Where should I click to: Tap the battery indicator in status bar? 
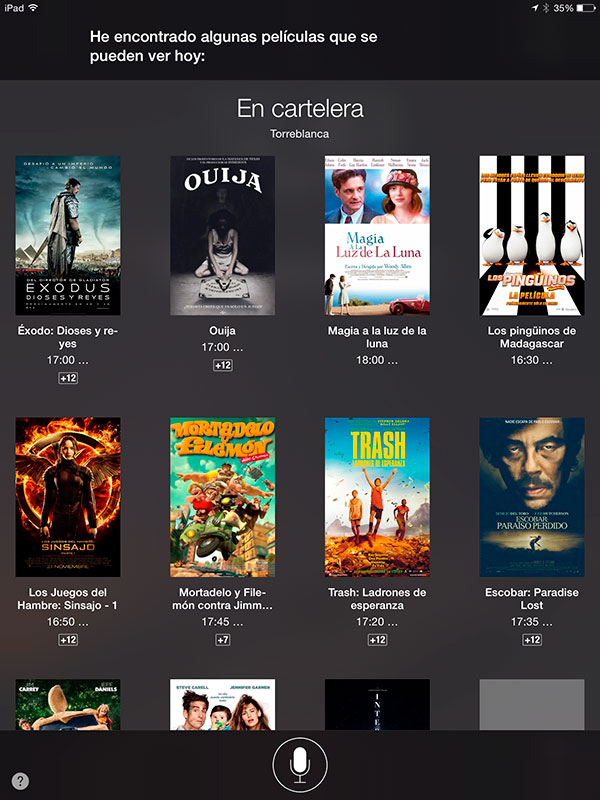coord(586,8)
